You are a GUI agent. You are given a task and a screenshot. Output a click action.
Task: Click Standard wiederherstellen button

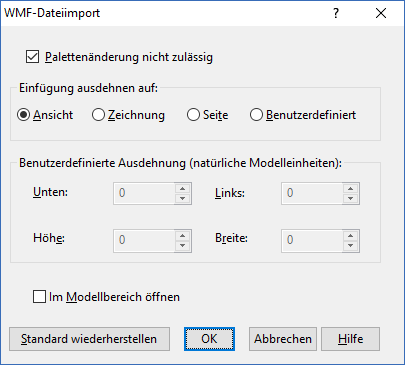89,339
